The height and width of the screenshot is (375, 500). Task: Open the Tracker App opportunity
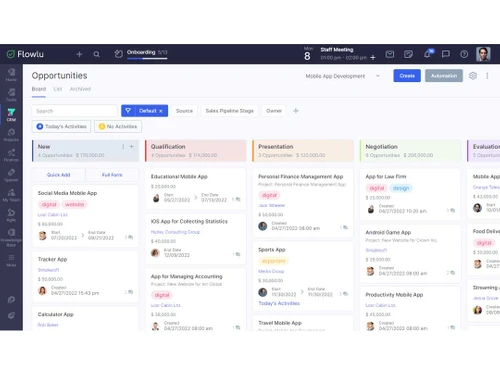(x=85, y=277)
